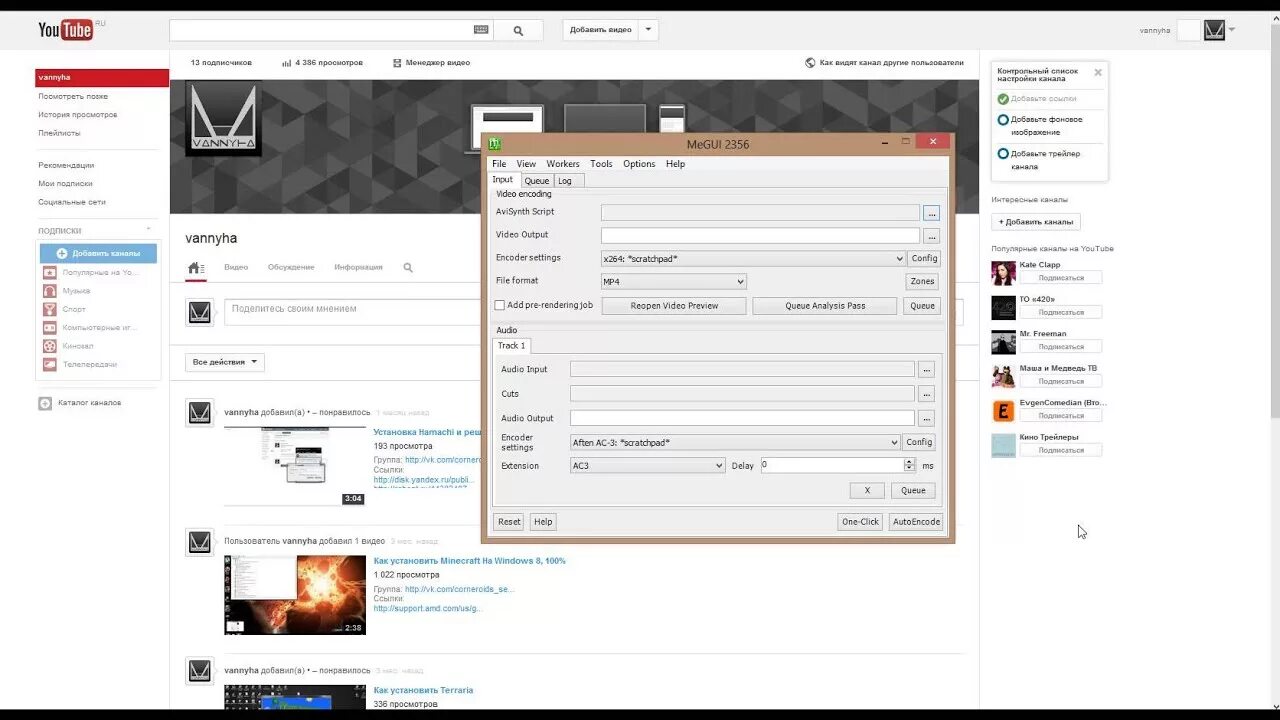1280x720 pixels.
Task: Click the Zones button
Action: click(922, 282)
